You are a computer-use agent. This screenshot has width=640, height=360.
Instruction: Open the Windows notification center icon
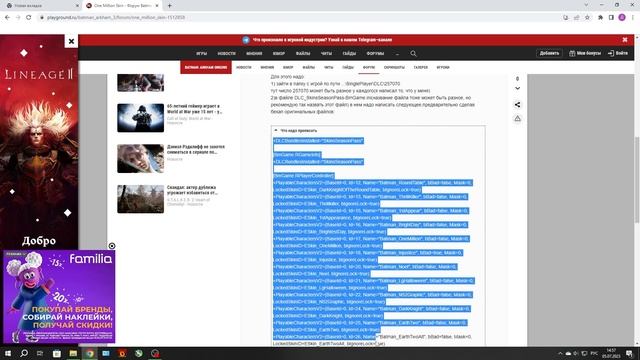click(629, 353)
